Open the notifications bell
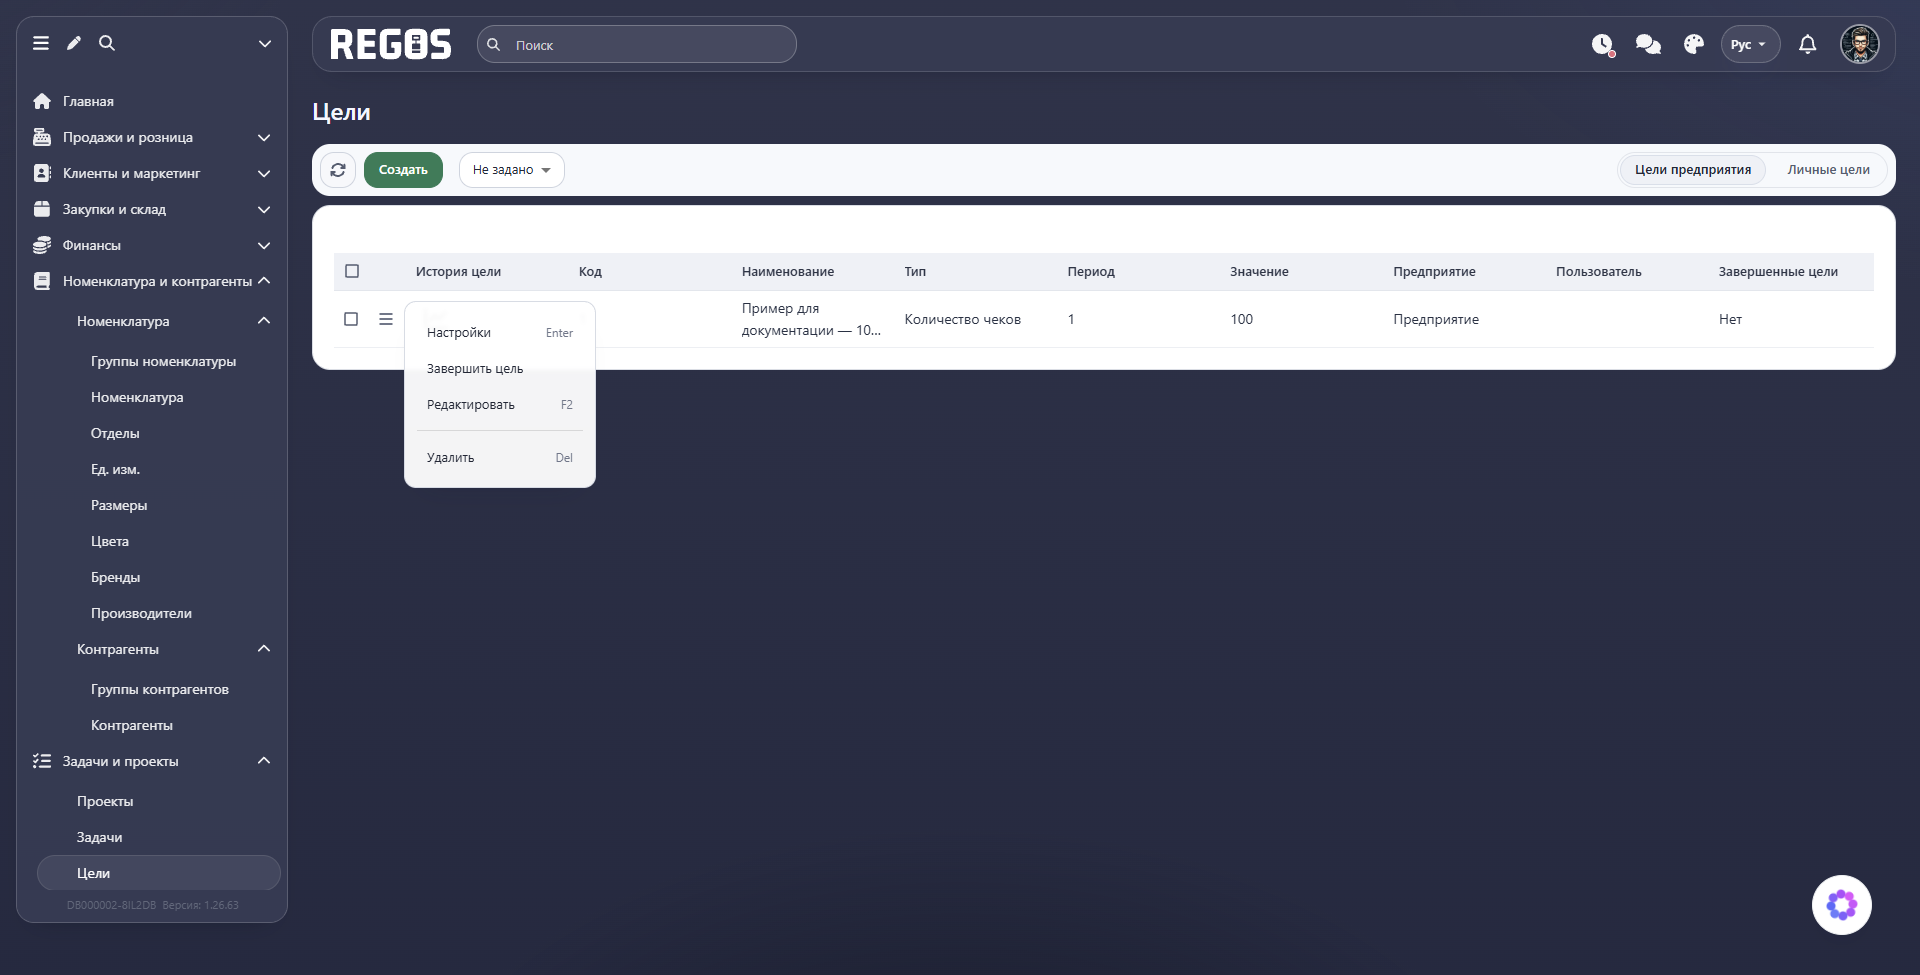 [x=1808, y=45]
